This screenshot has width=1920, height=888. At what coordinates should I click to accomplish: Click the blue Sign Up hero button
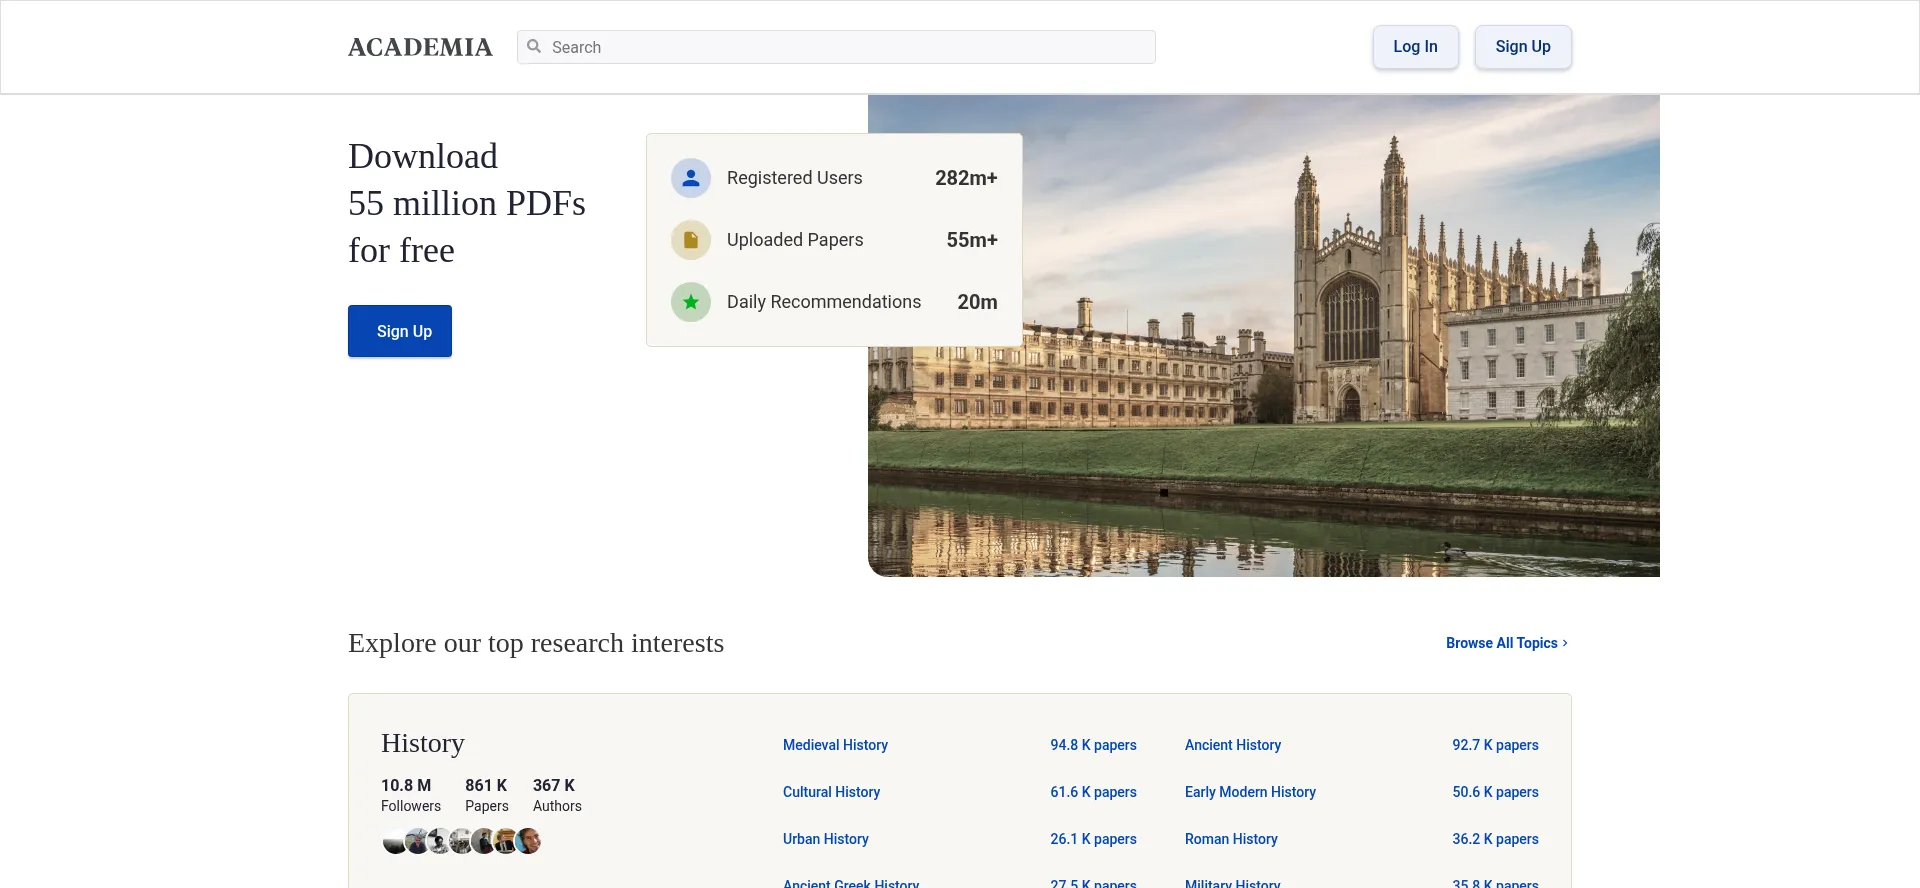point(400,331)
